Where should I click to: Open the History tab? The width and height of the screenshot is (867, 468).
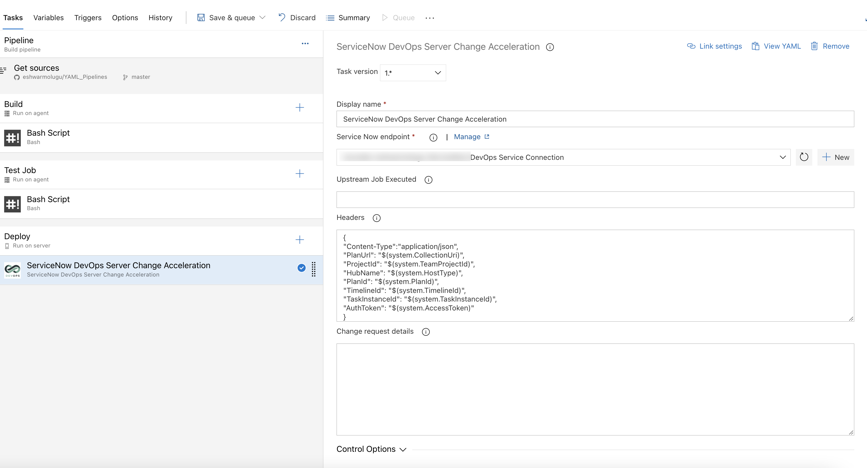click(x=160, y=18)
